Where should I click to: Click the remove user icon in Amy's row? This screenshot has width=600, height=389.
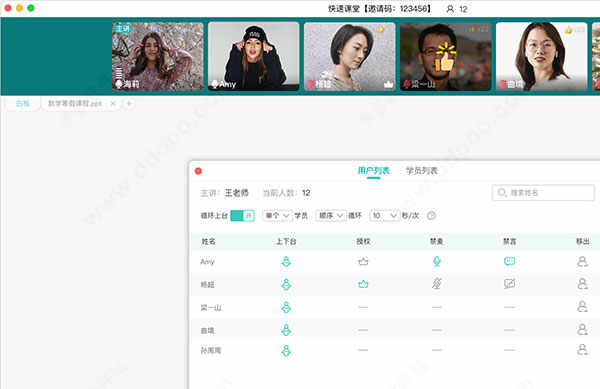582,262
